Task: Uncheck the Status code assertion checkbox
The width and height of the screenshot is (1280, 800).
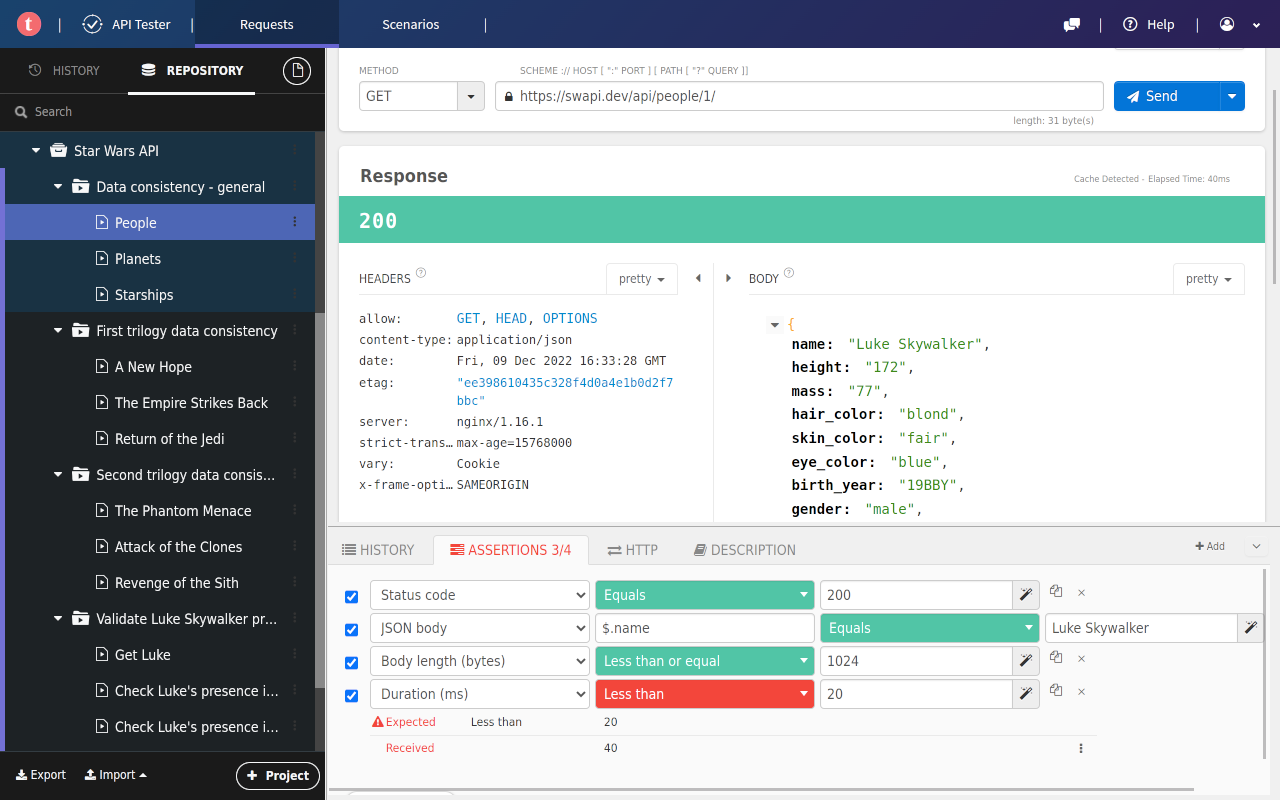Action: [351, 596]
